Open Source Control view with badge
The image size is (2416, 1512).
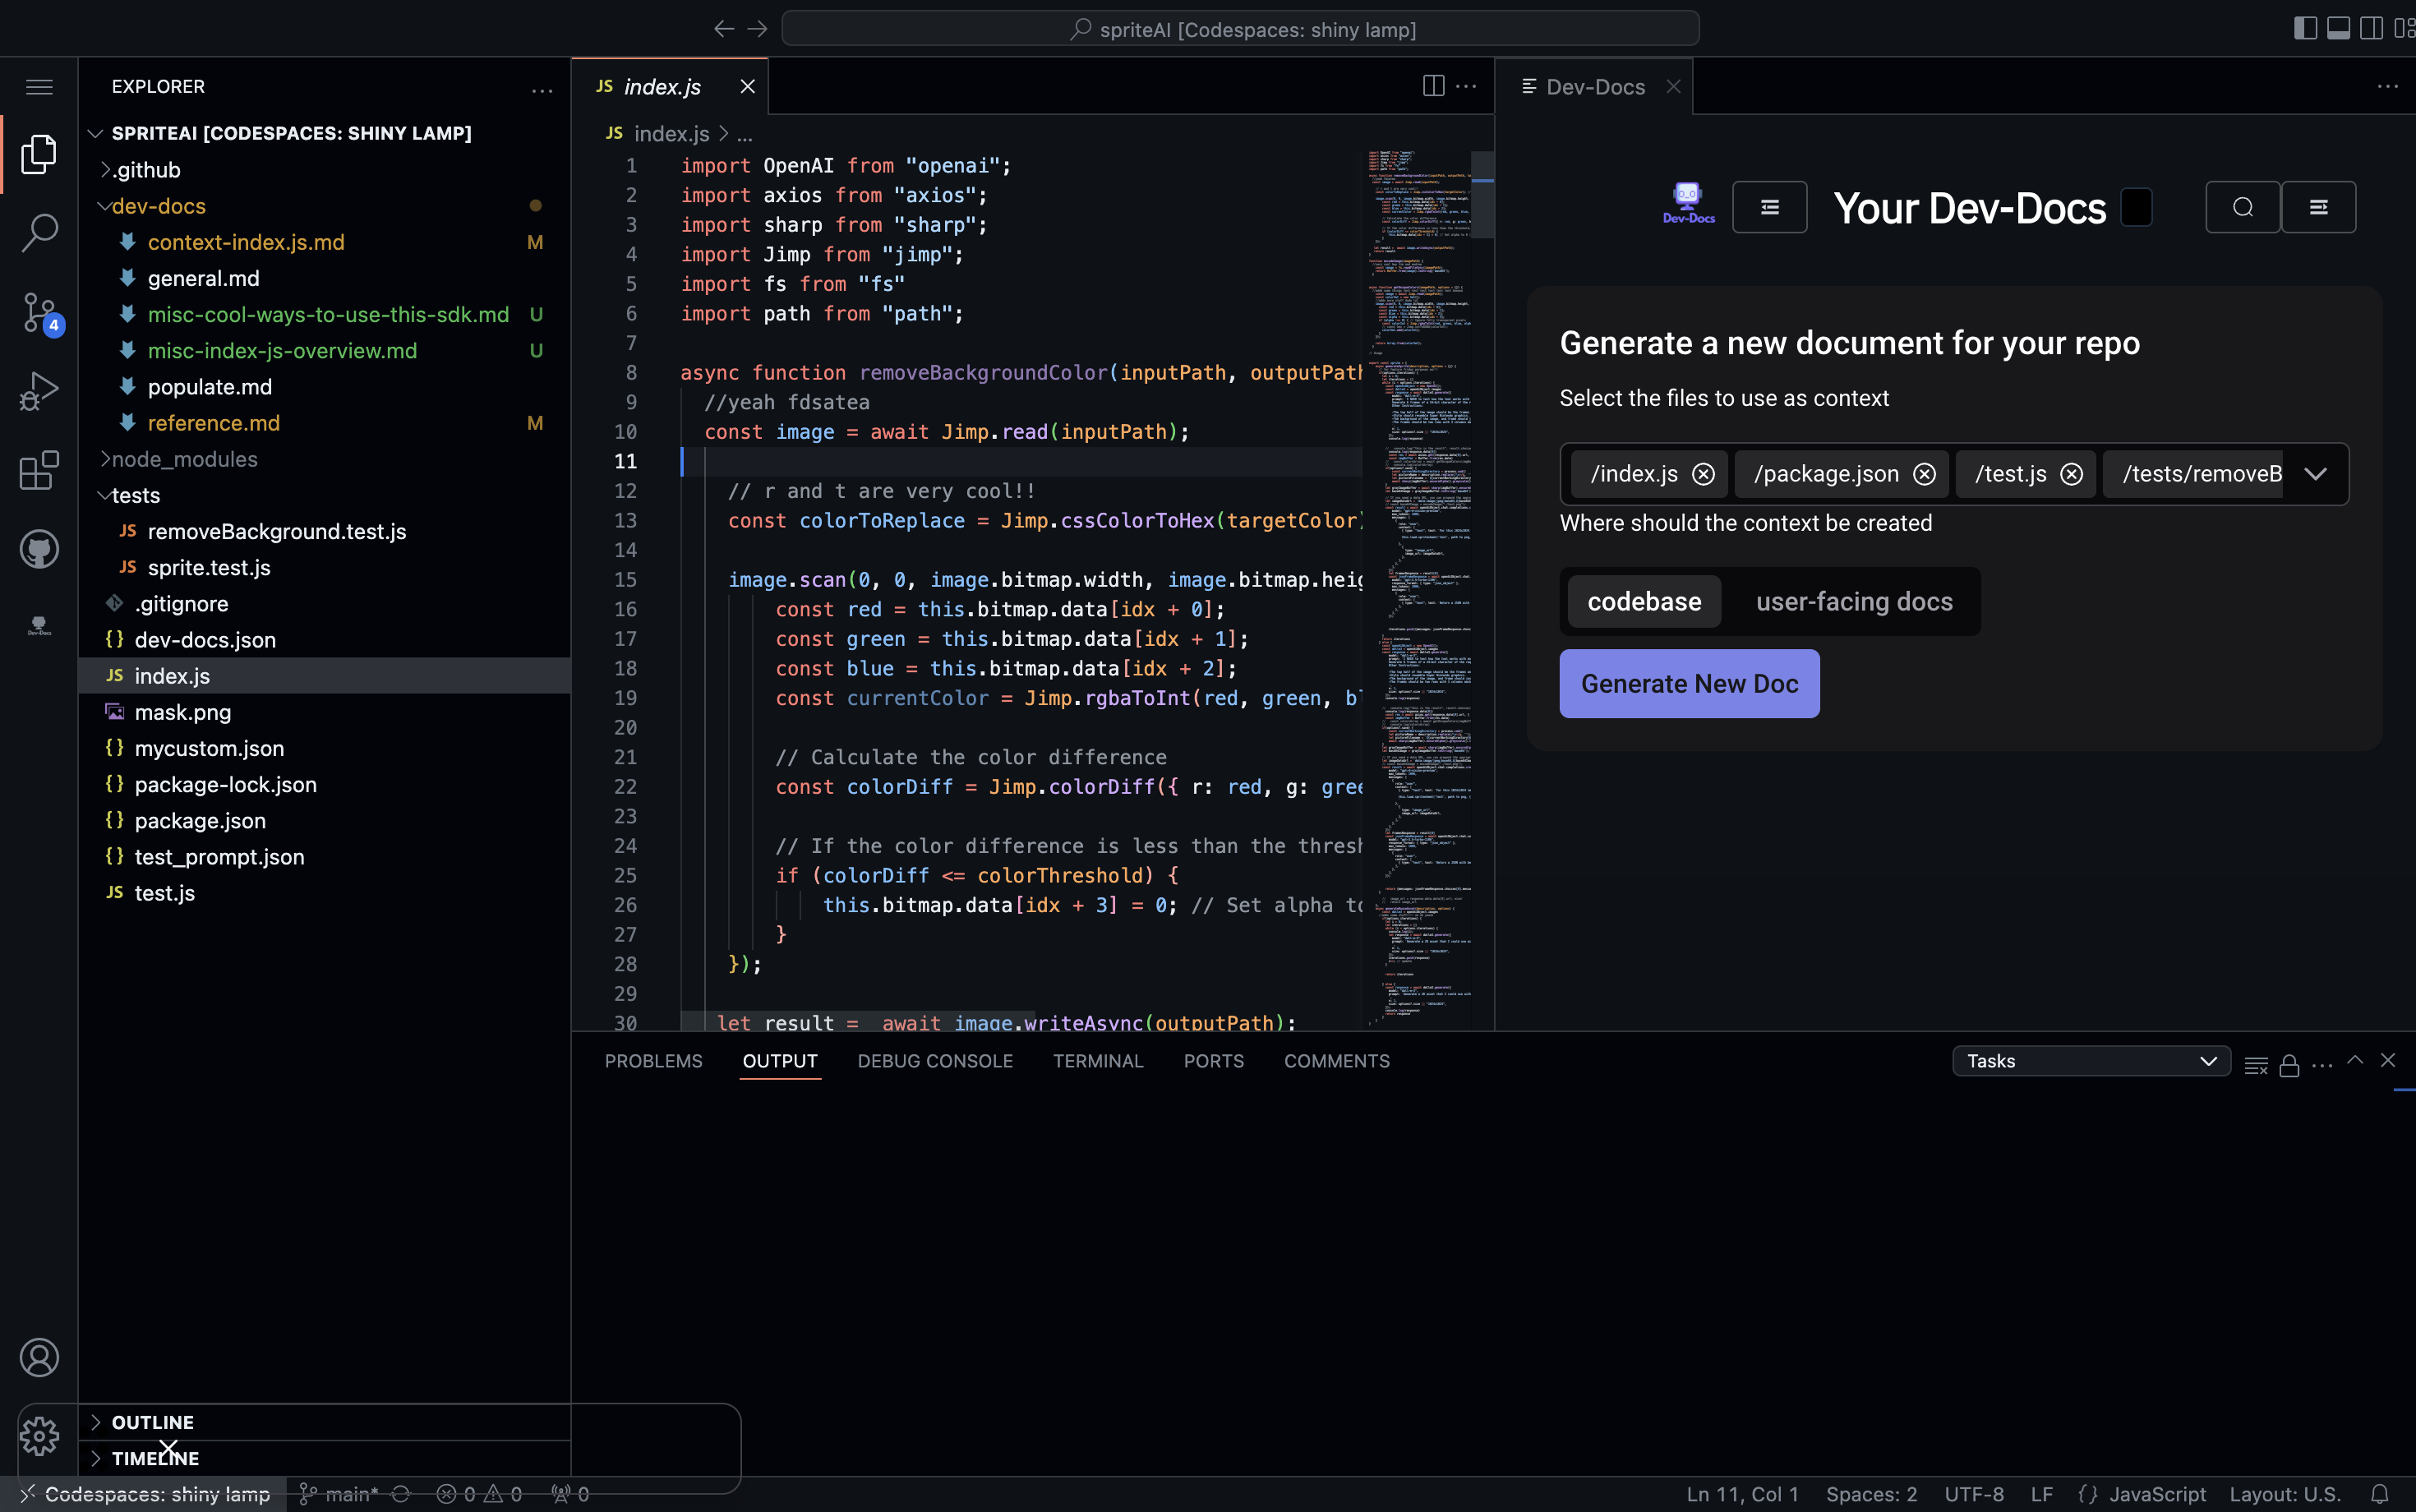[39, 312]
